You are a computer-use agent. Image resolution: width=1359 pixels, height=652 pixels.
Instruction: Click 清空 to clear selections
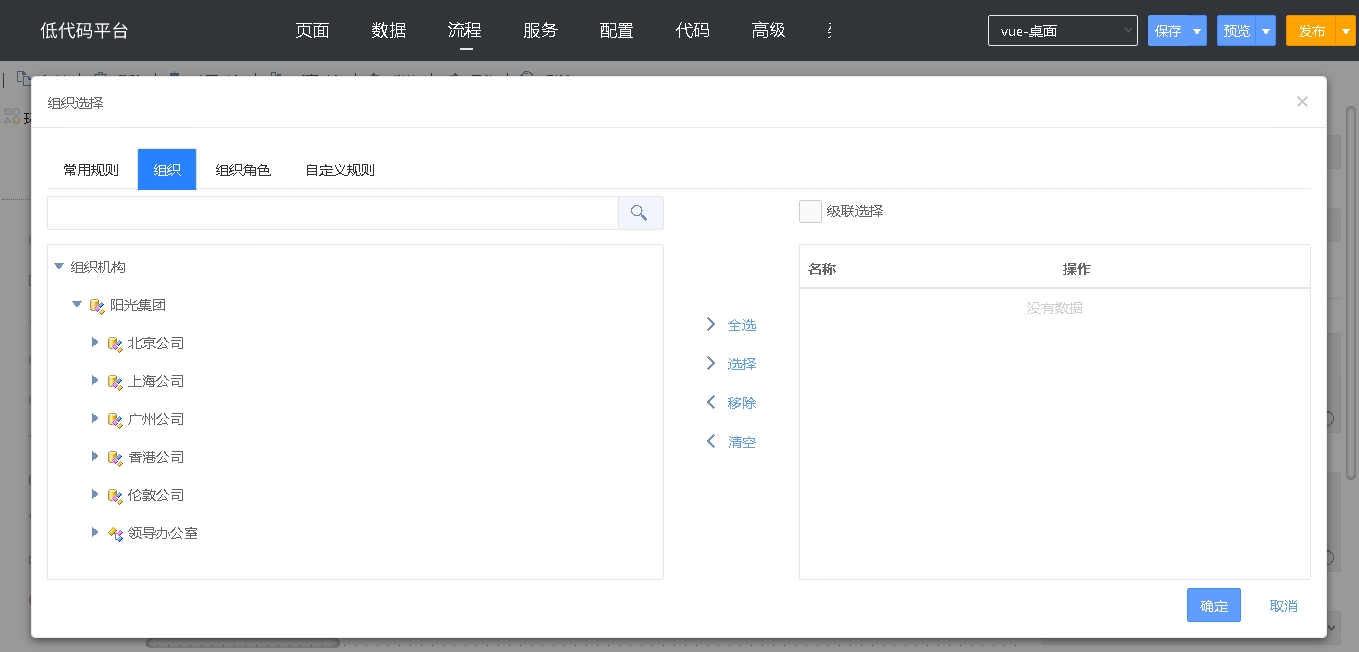click(x=742, y=442)
